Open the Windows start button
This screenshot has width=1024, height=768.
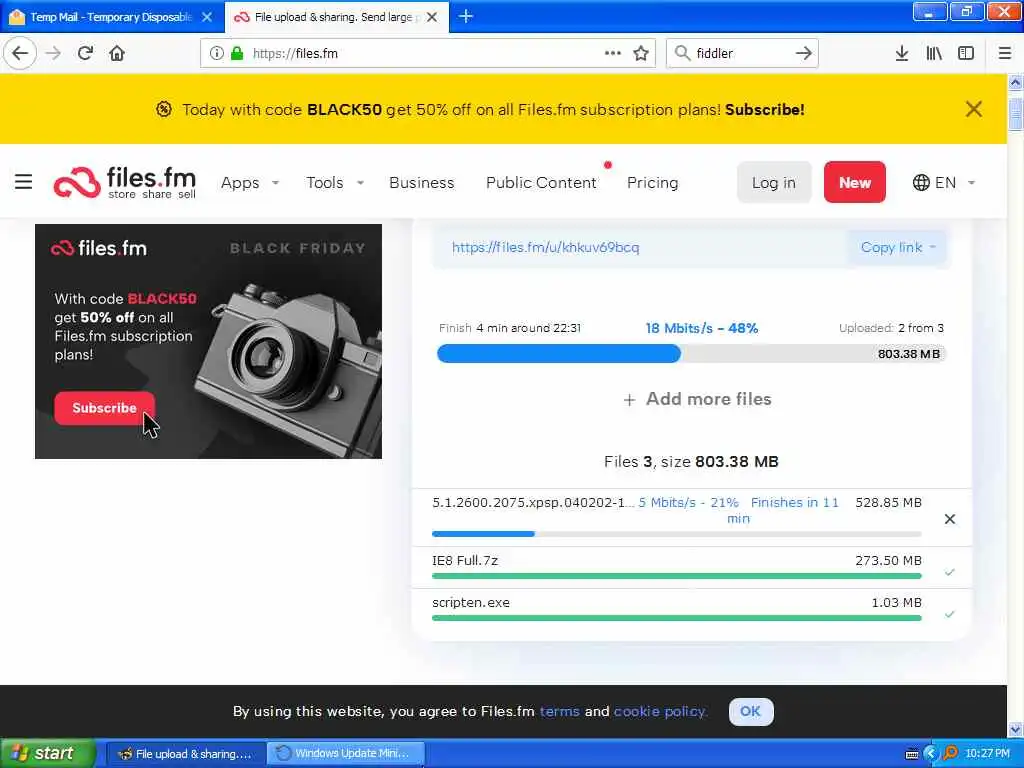click(x=47, y=754)
